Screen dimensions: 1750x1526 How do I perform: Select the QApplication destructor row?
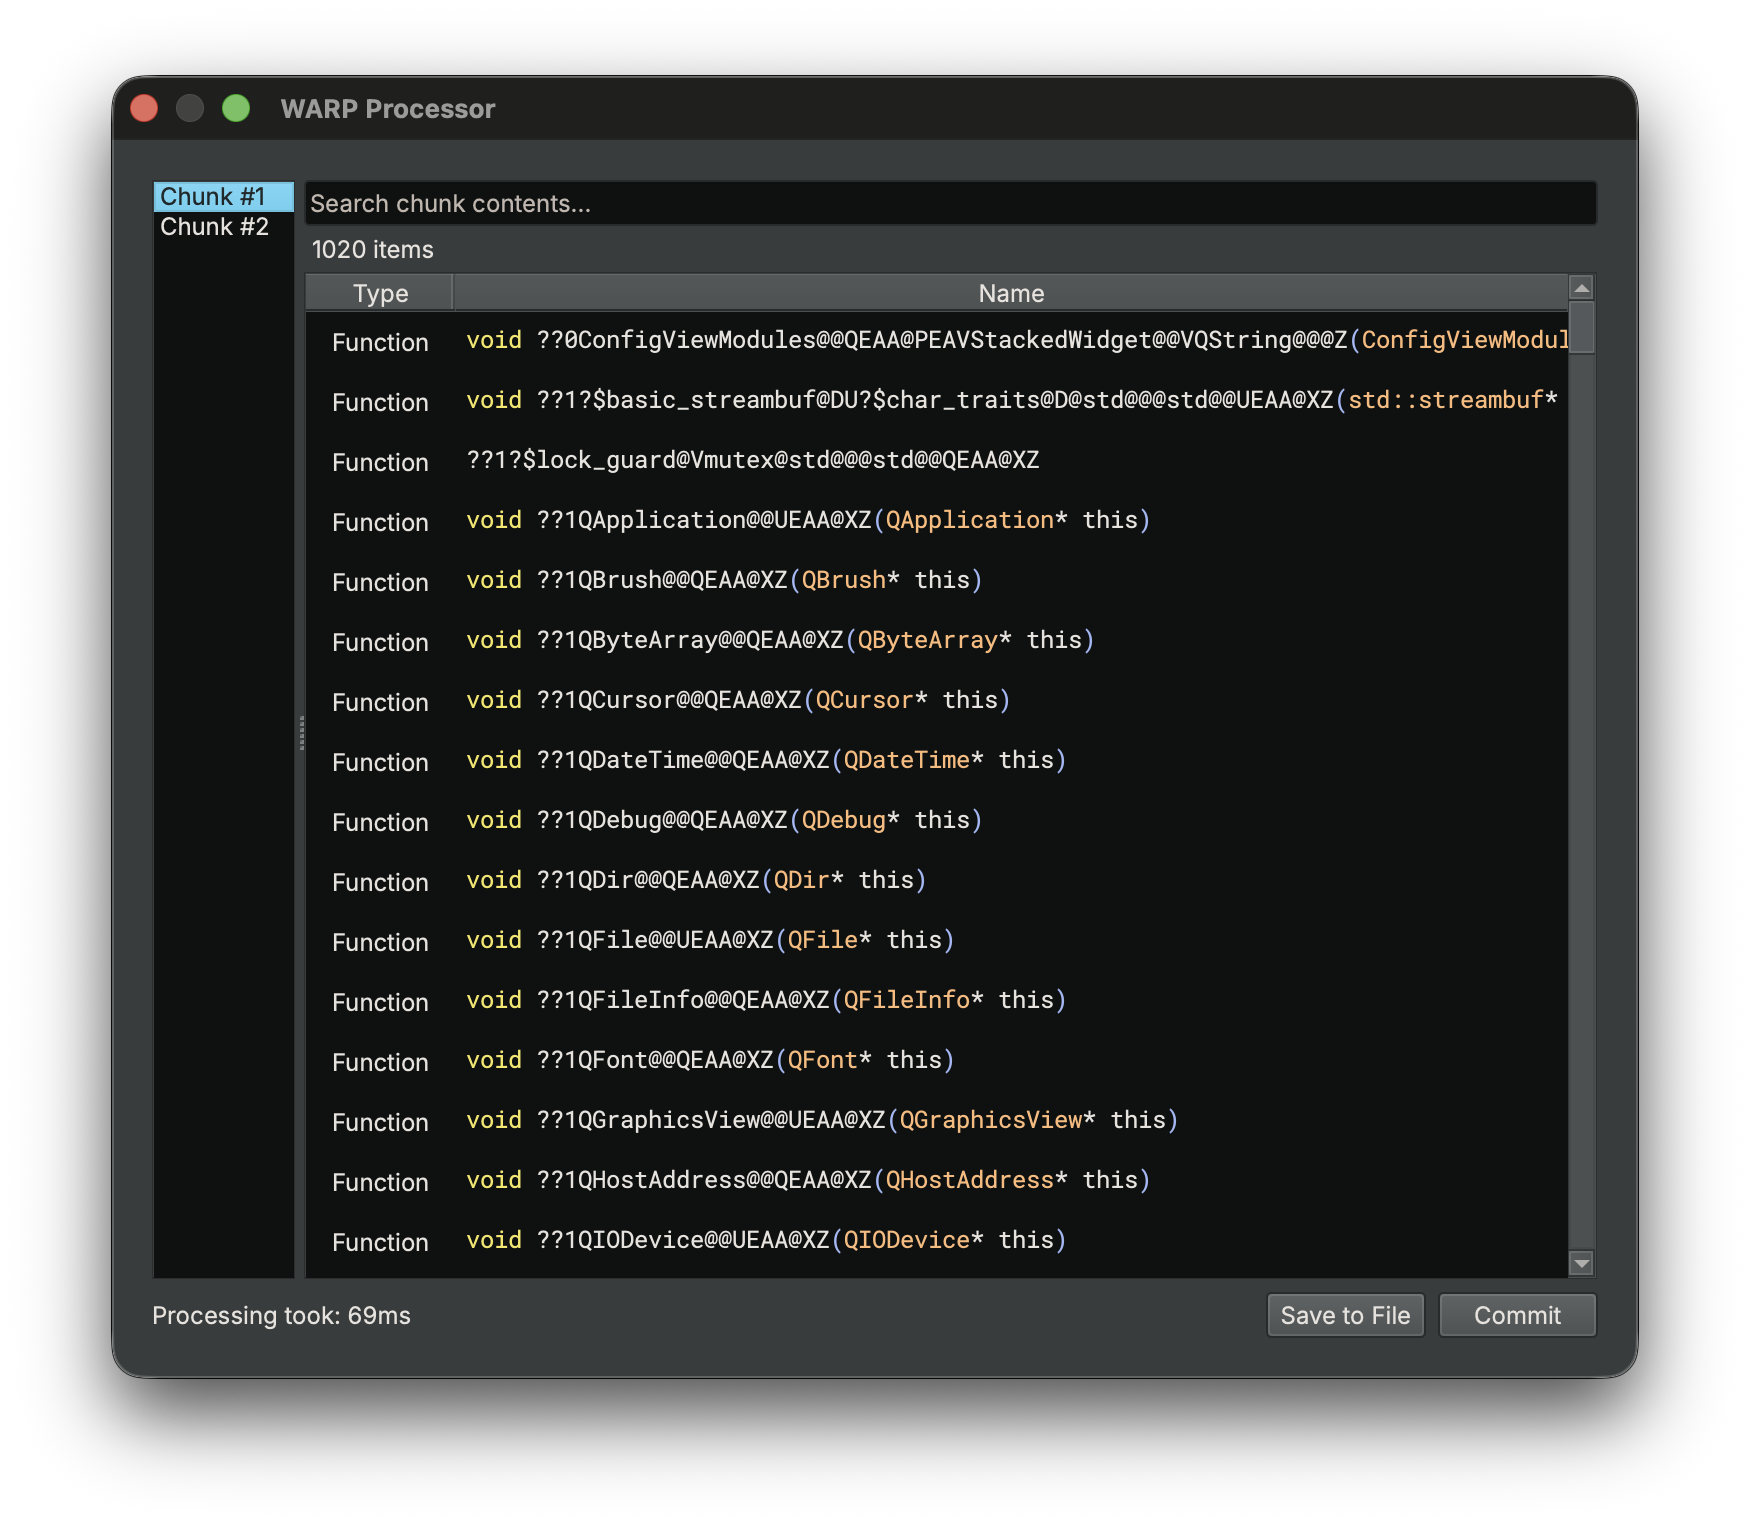pos(807,521)
